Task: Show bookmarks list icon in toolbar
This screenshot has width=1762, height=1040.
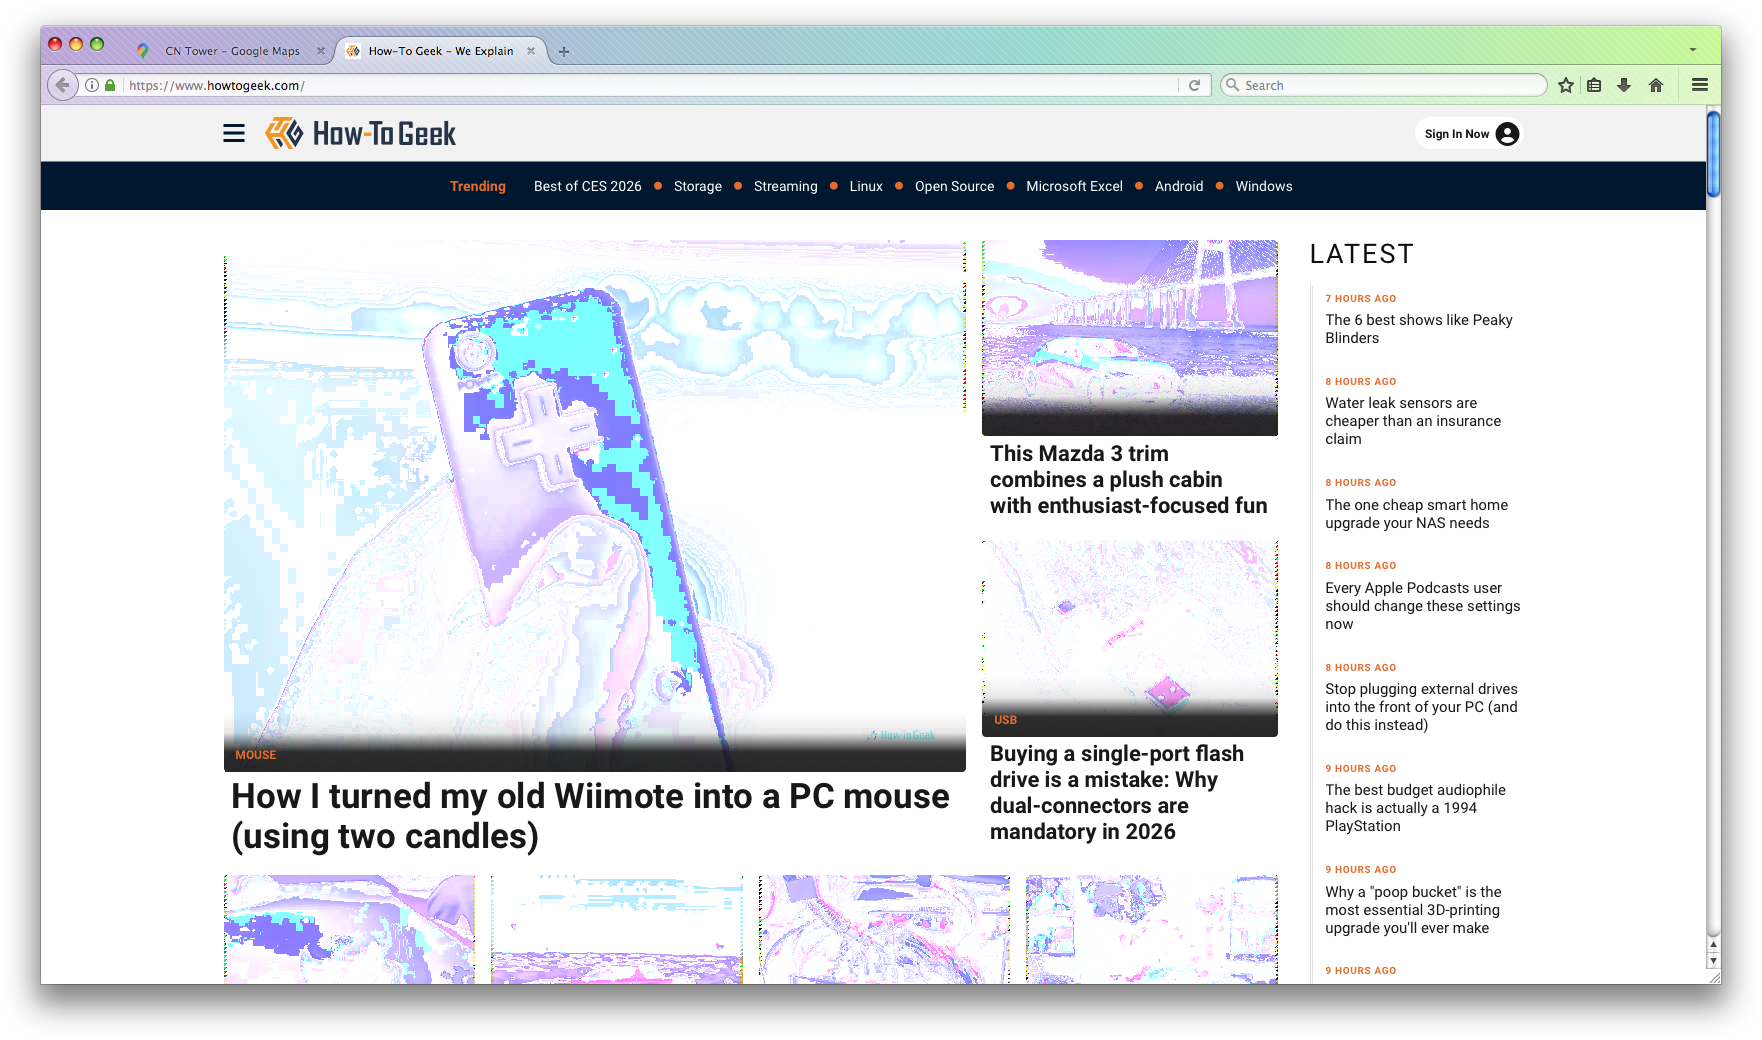Action: 1594,85
